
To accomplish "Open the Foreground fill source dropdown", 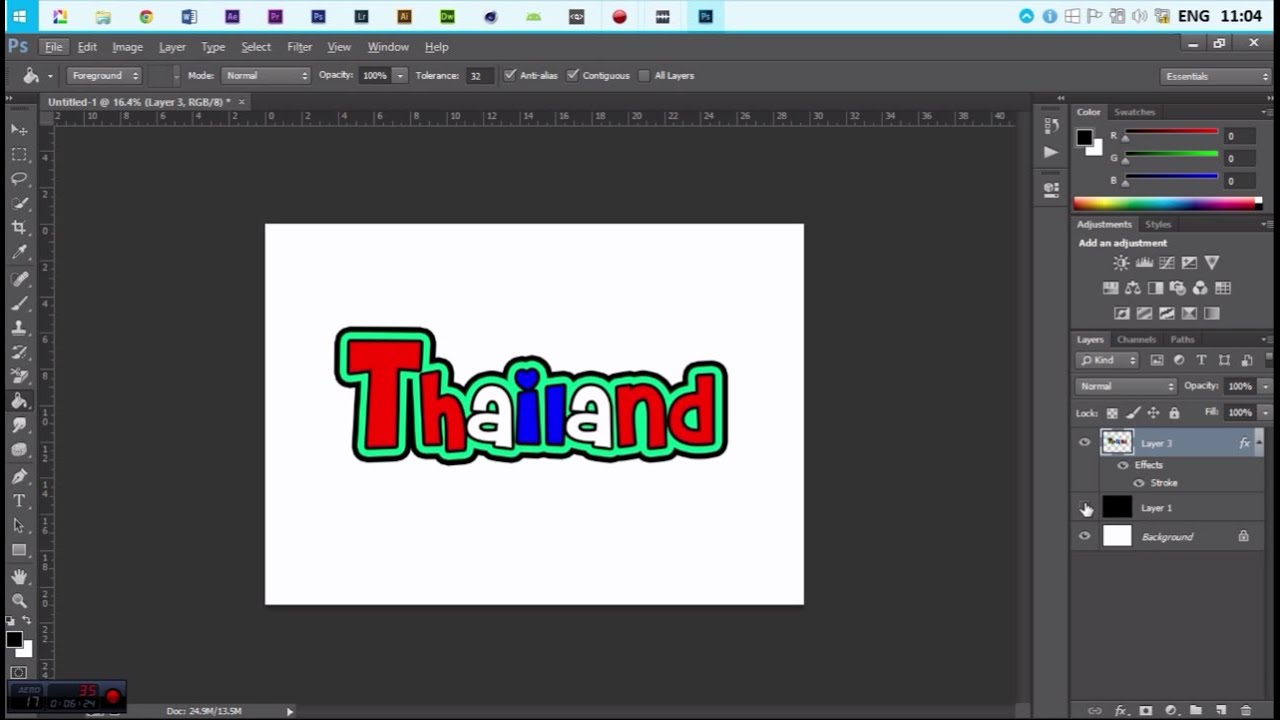I will pos(105,75).
